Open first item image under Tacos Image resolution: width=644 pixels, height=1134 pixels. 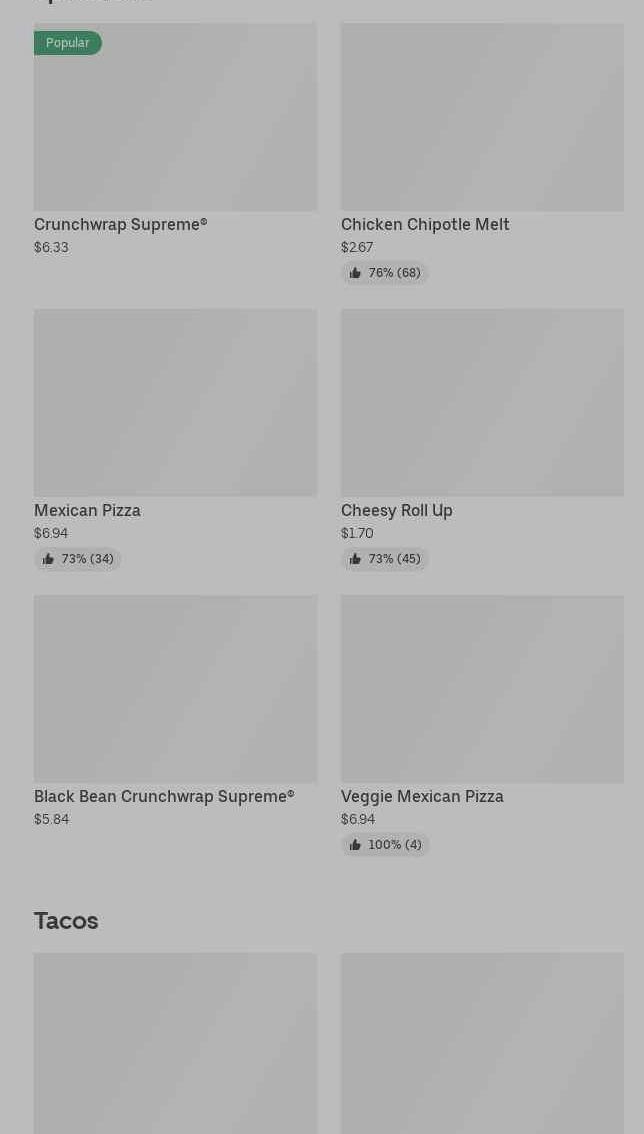click(175, 1043)
